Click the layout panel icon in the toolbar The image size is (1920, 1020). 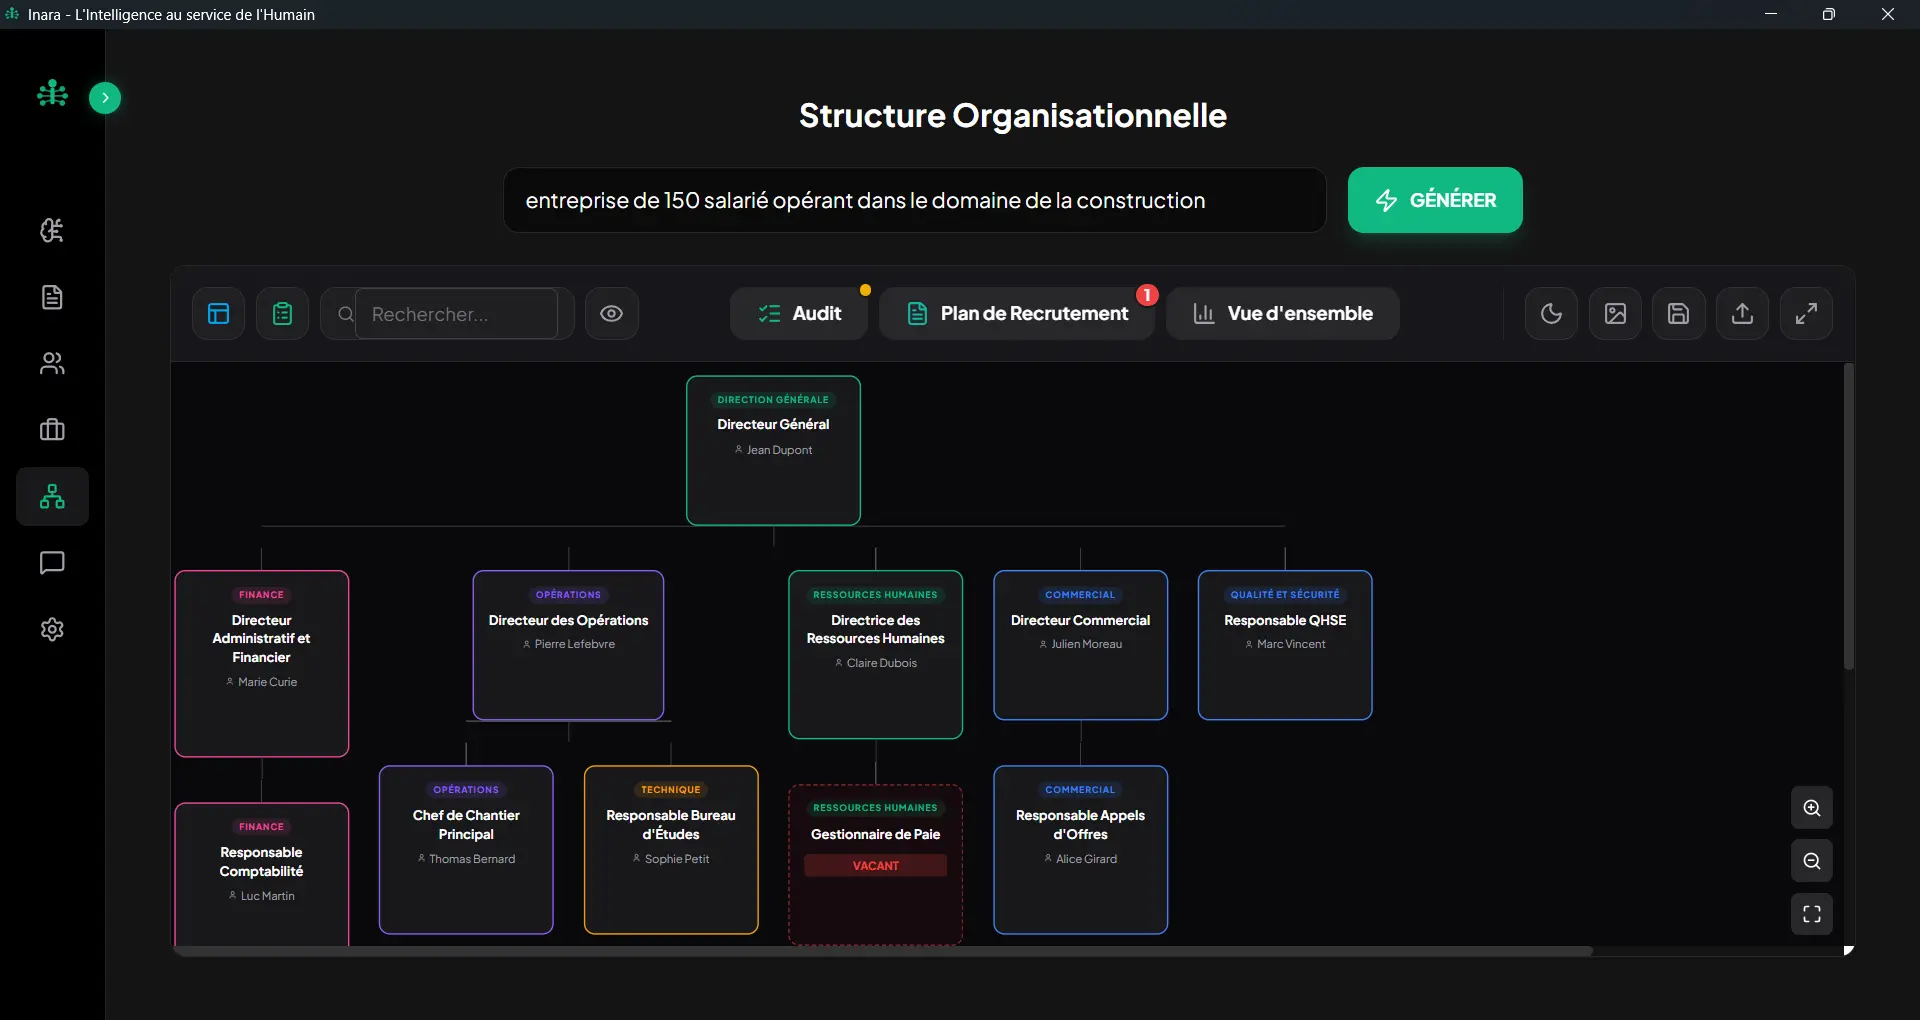(218, 314)
